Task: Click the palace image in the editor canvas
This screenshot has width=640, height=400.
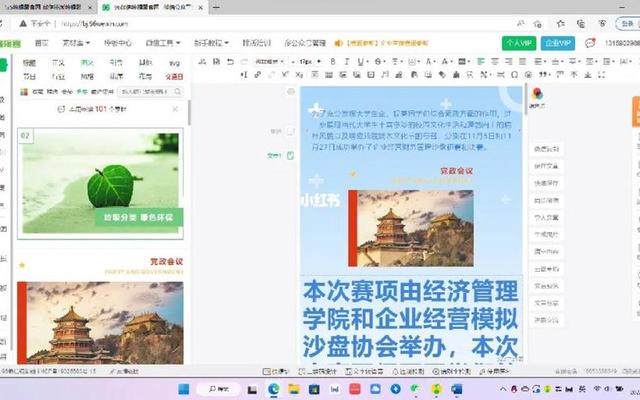Action: [x=411, y=228]
